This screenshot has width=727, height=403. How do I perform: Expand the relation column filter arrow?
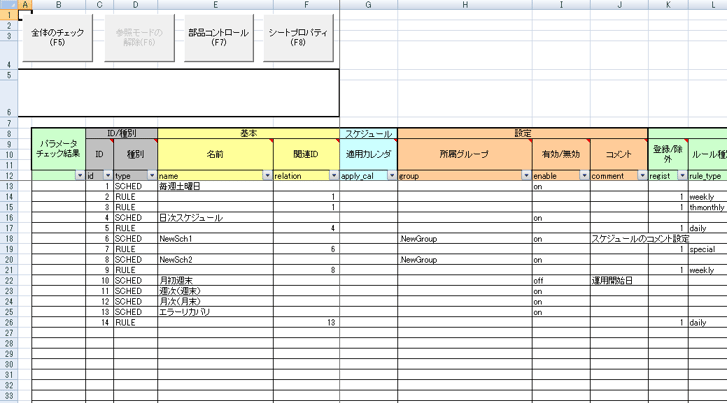[x=333, y=175]
